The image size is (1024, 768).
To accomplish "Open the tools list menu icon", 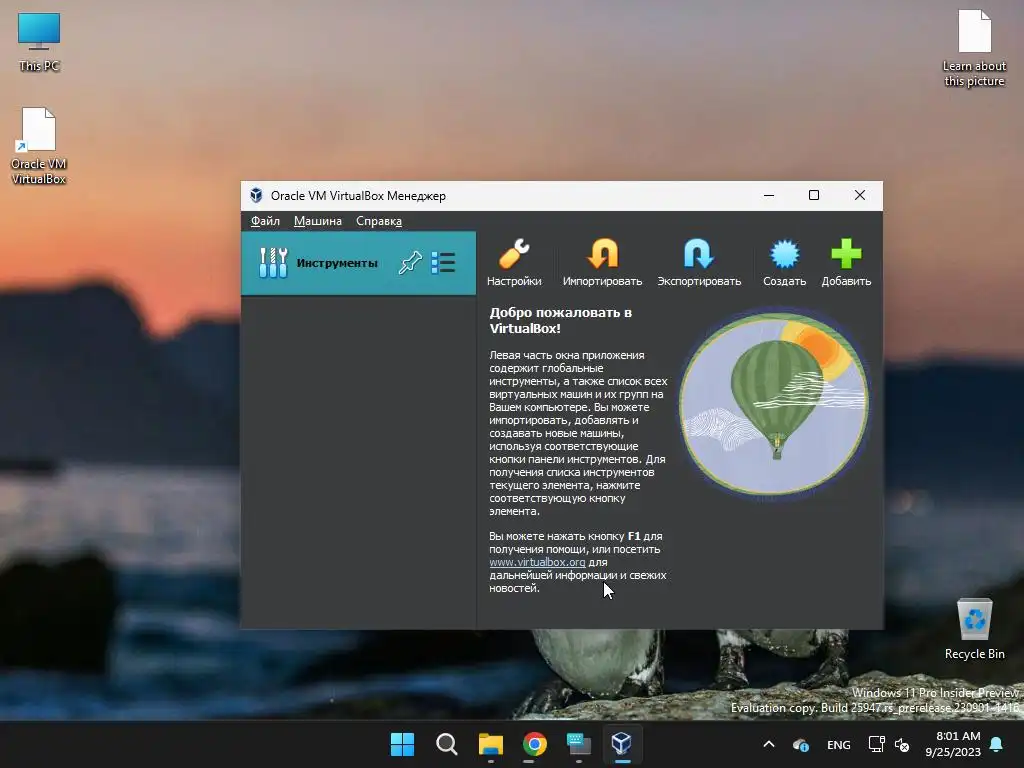I will (443, 263).
